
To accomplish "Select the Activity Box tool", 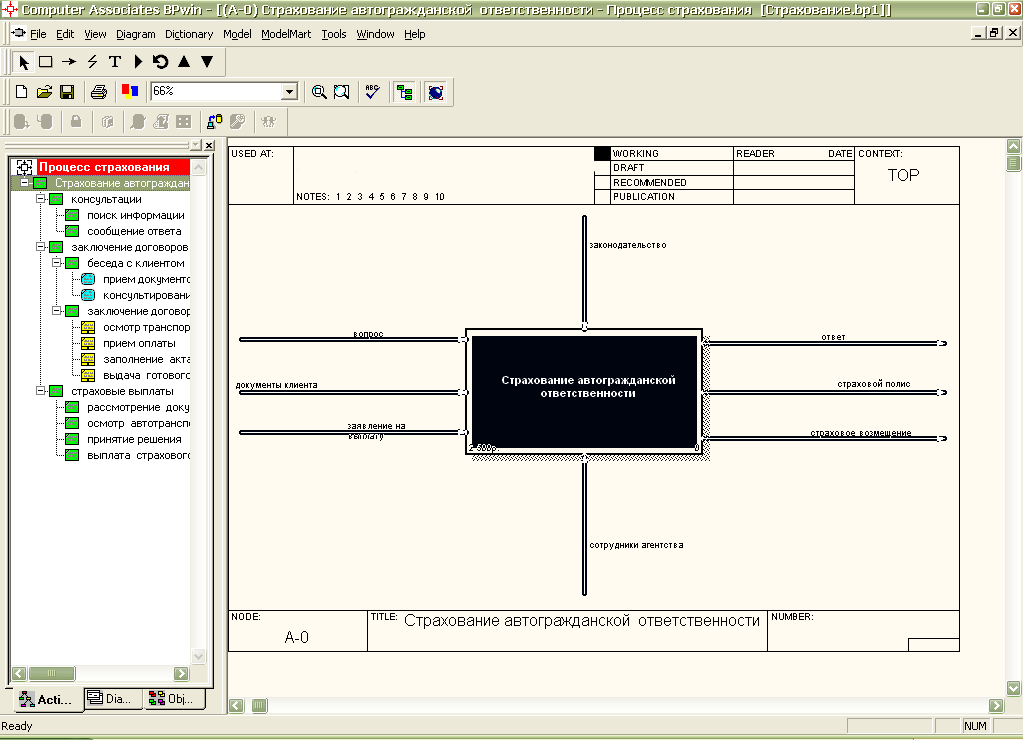I will click(x=46, y=62).
